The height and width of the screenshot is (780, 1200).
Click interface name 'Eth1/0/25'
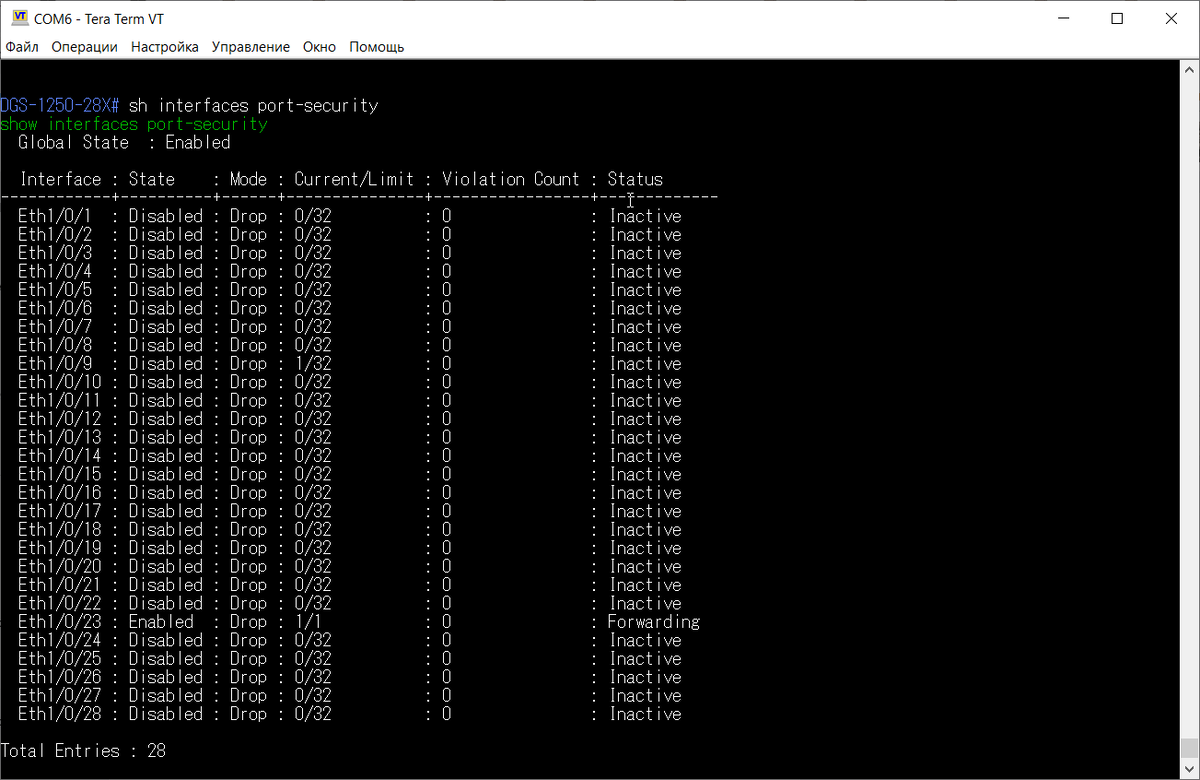point(60,659)
